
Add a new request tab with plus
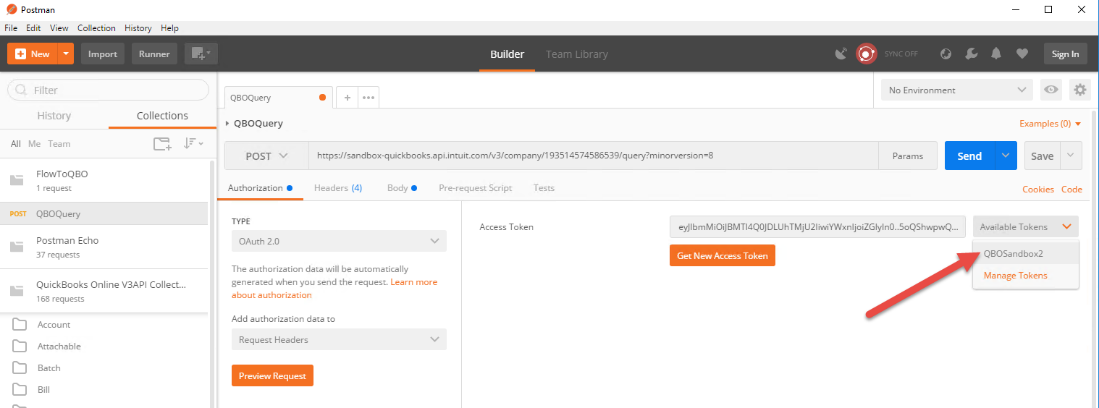point(347,98)
